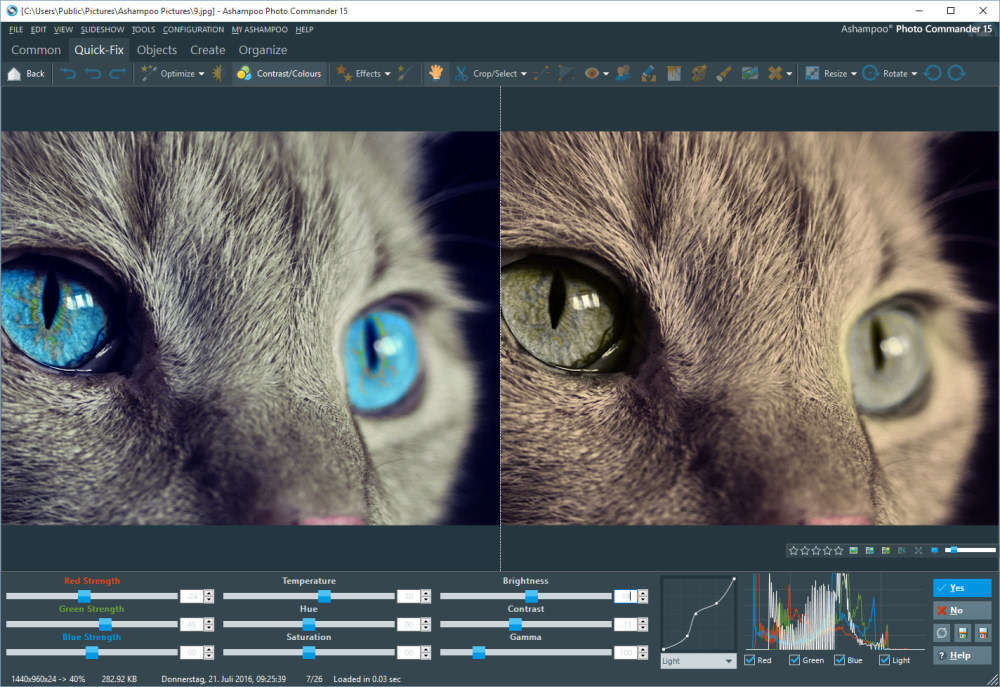1000x687 pixels.
Task: Click the Back home icon
Action: pos(15,73)
